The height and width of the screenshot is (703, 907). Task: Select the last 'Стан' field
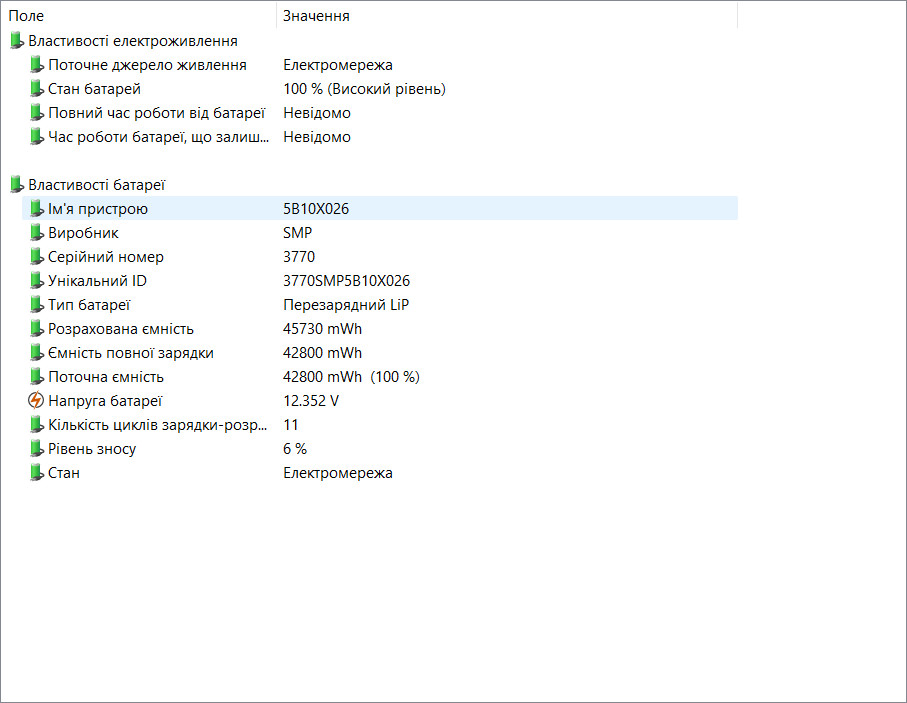coord(64,473)
